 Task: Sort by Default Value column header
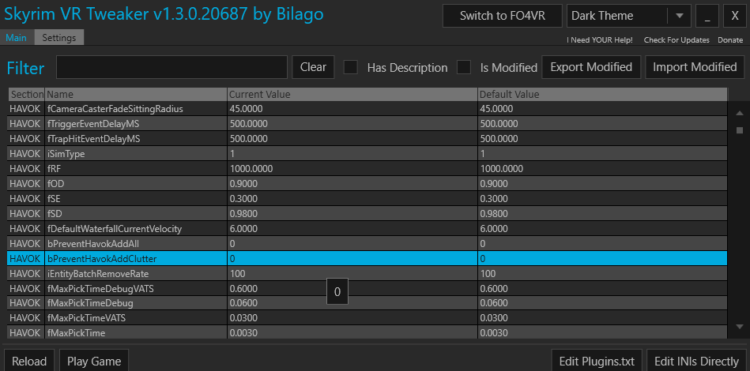pyautogui.click(x=603, y=94)
